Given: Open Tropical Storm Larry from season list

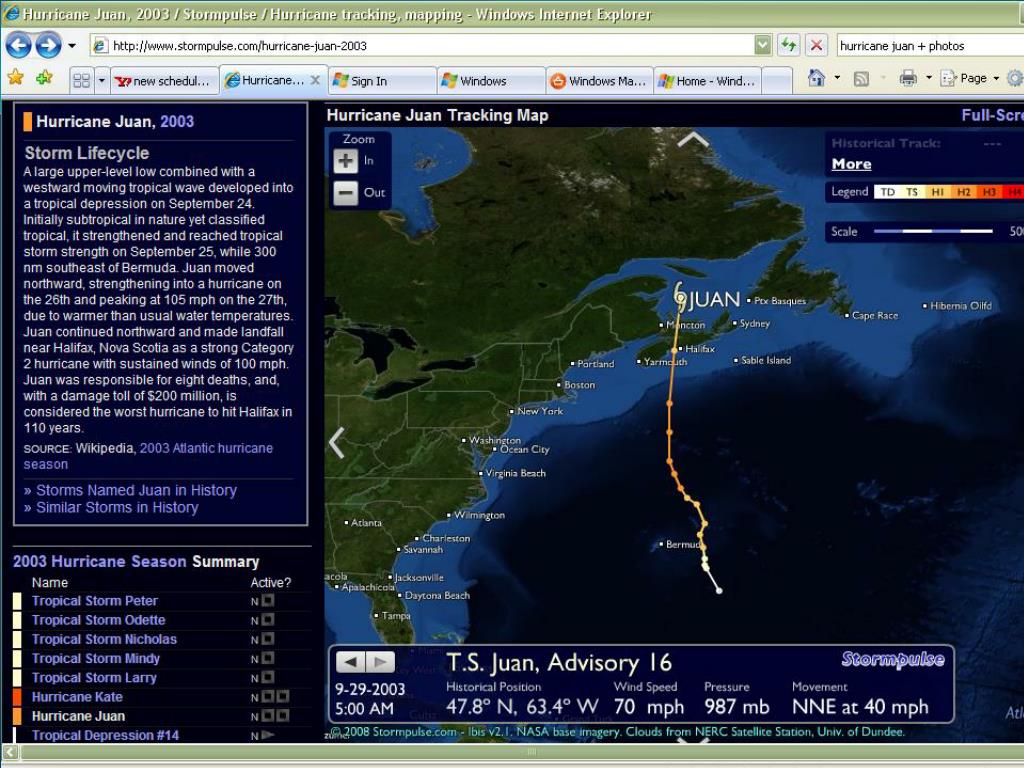Looking at the screenshot, I should (94, 678).
